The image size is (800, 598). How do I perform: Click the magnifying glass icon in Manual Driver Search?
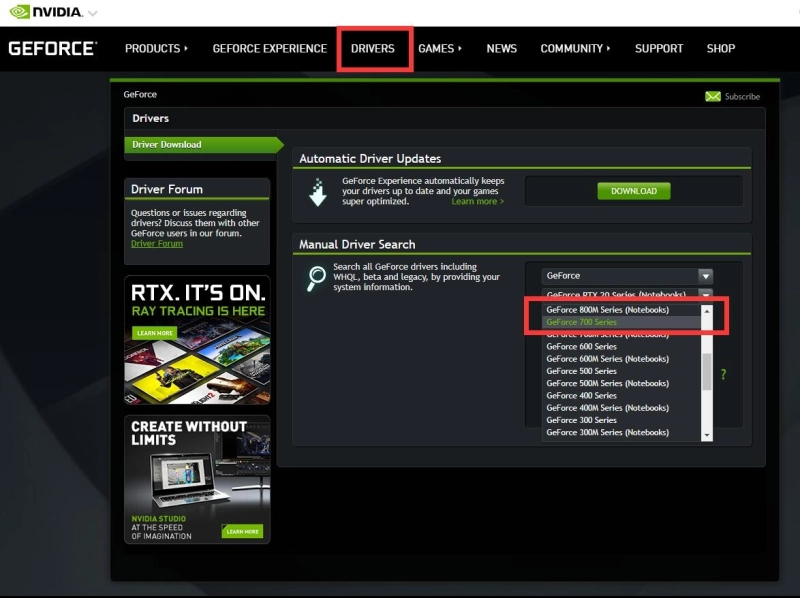pyautogui.click(x=316, y=278)
